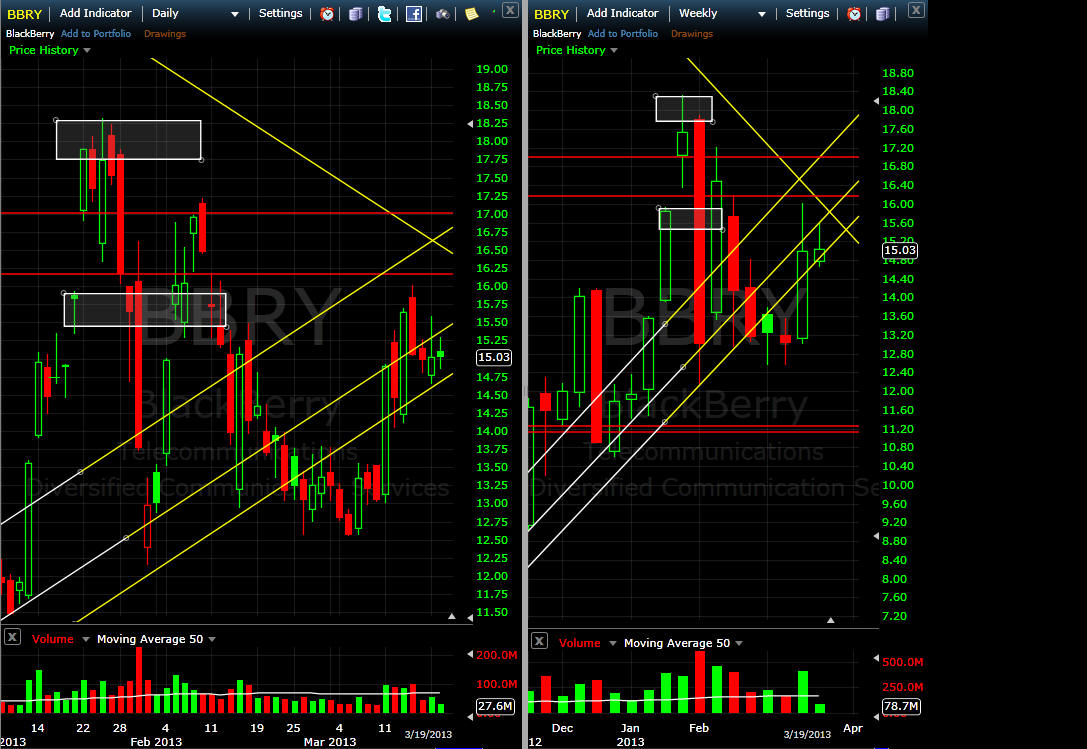This screenshot has height=749, width=1087.
Task: Click the 27.6M volume value tag
Action: 495,706
